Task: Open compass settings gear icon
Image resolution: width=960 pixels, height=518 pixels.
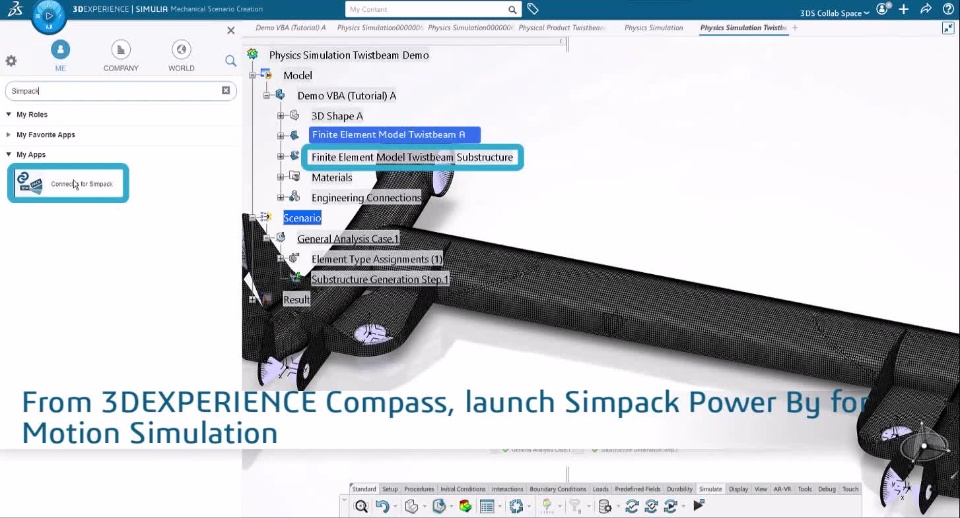Action: click(x=11, y=61)
